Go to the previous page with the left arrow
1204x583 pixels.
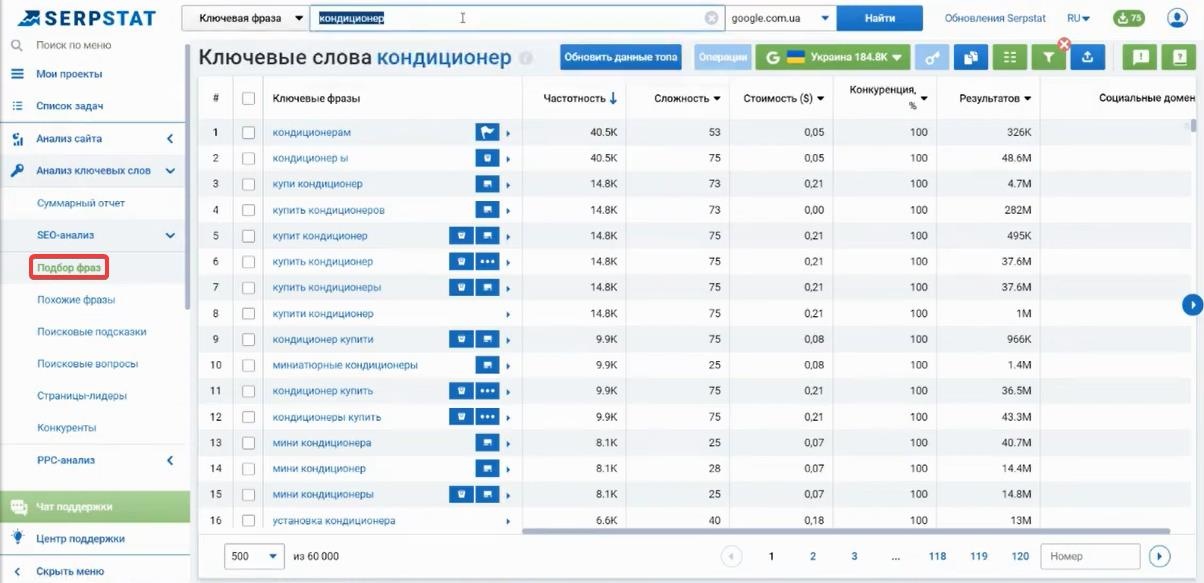[731, 557]
